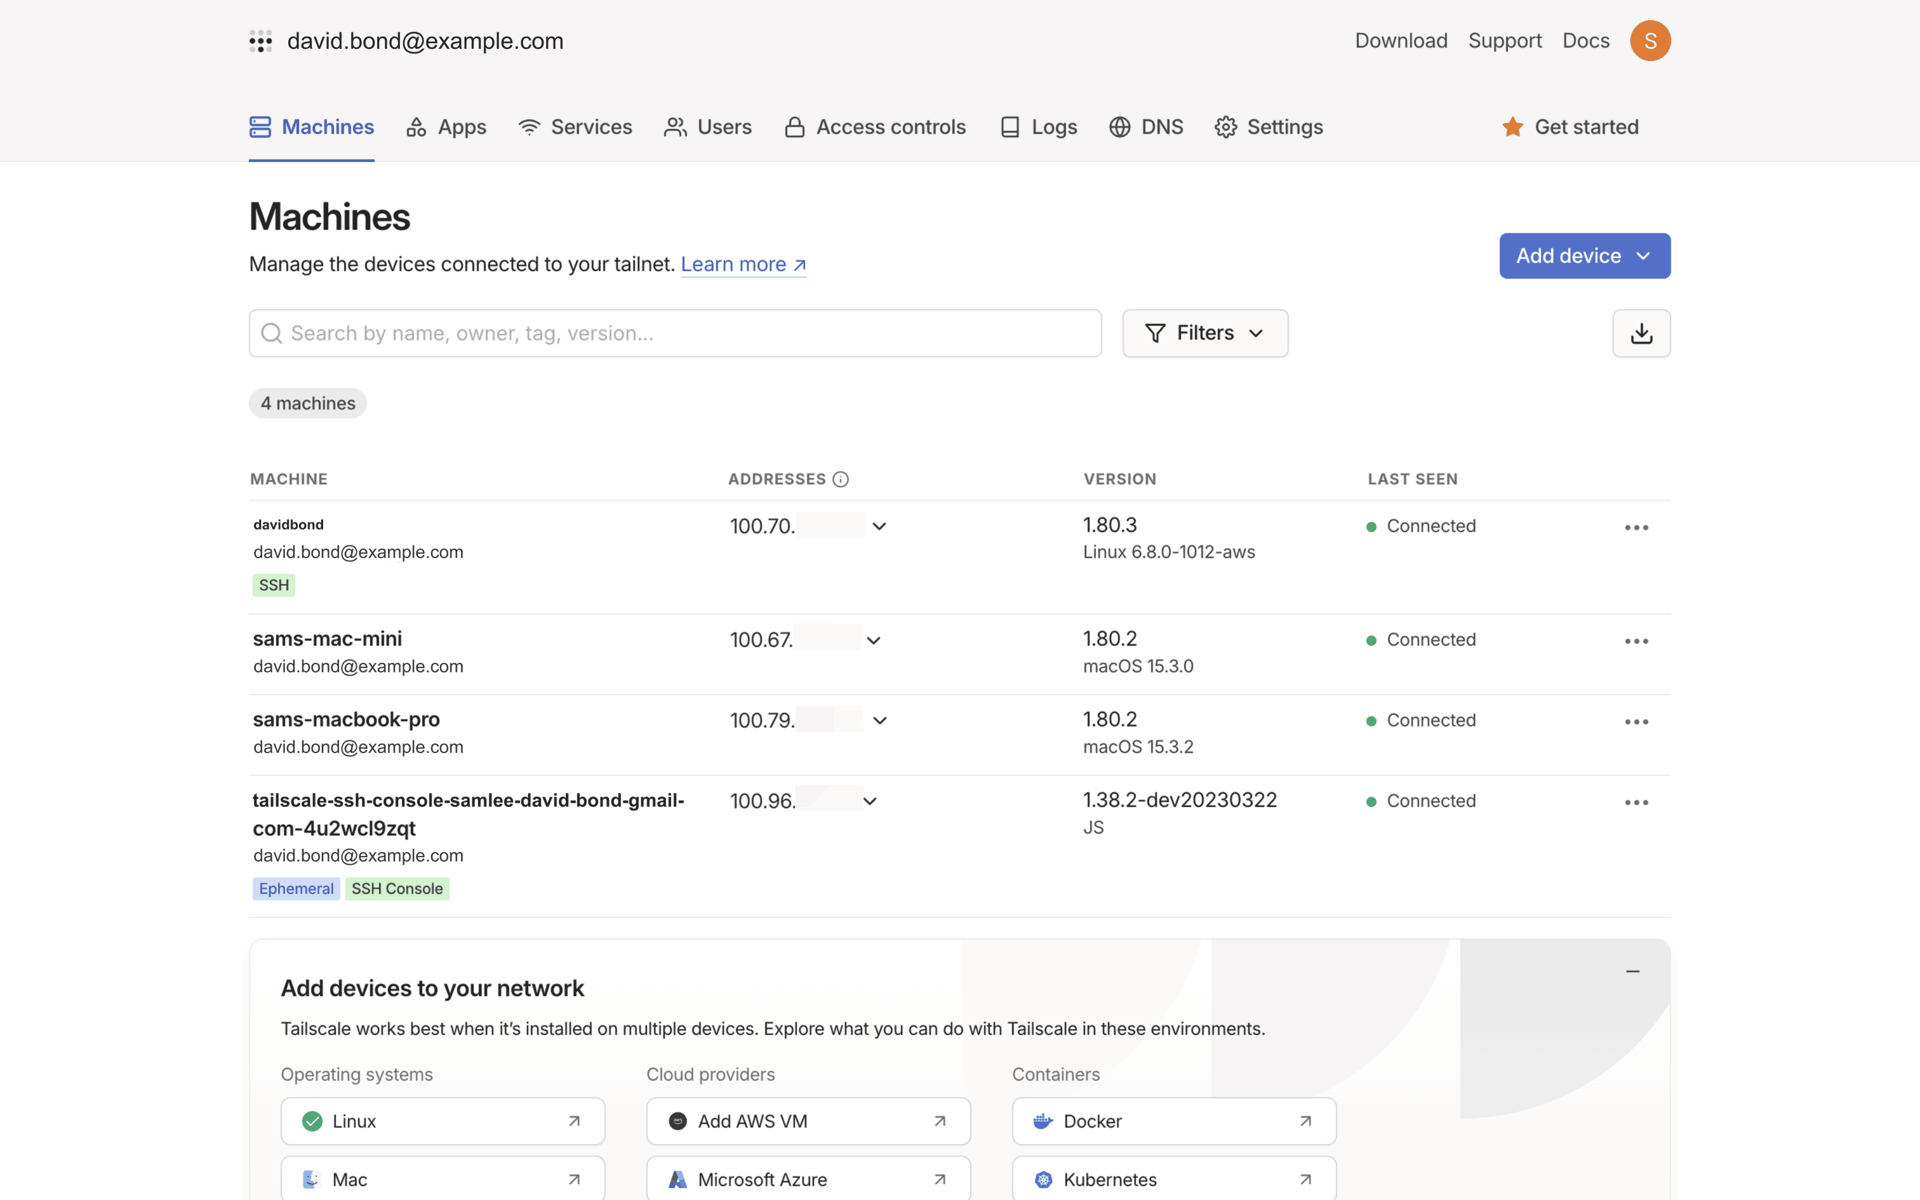Expand addresses for 100.79 sams-macbook-pro
The height and width of the screenshot is (1200, 1920).
(x=879, y=720)
